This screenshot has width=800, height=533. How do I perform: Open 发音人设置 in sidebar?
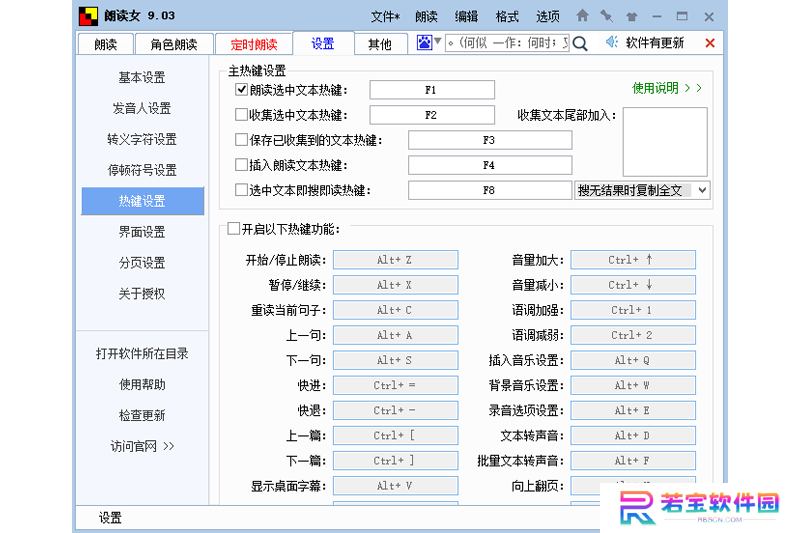142,108
